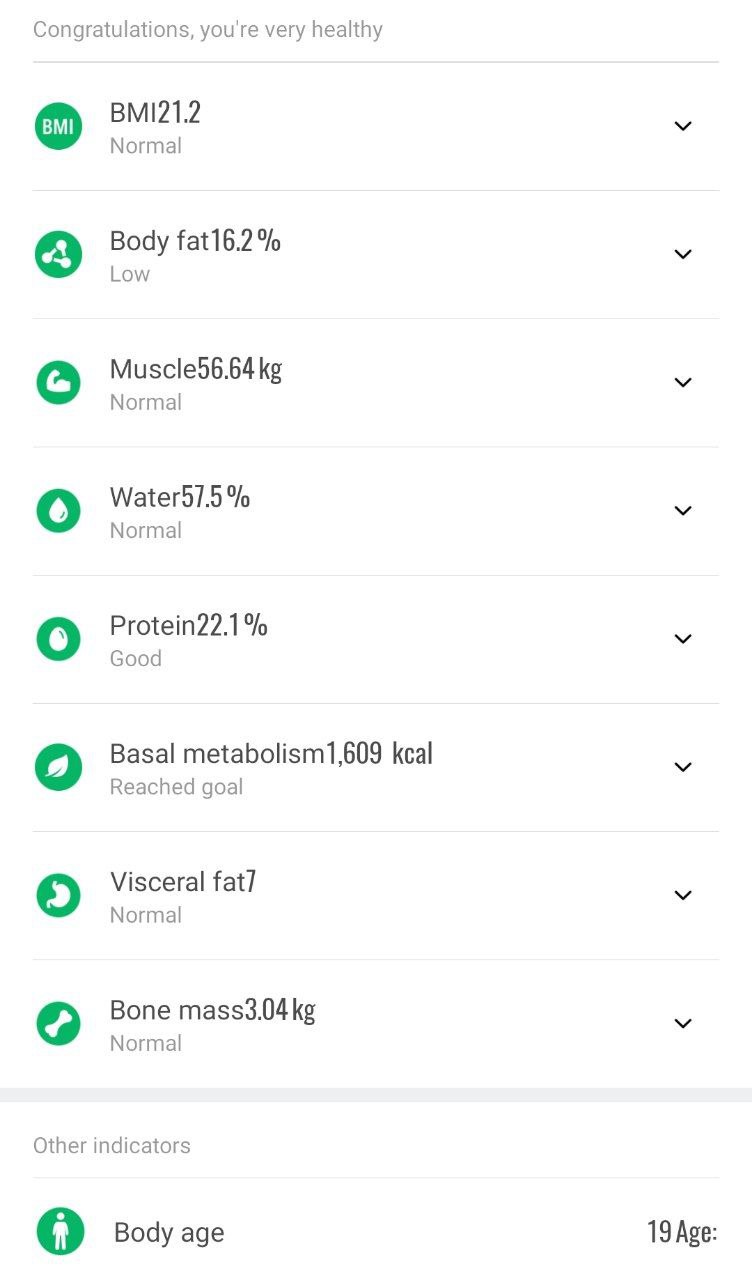
Task: Expand the BMI details chevron
Action: [x=683, y=126]
